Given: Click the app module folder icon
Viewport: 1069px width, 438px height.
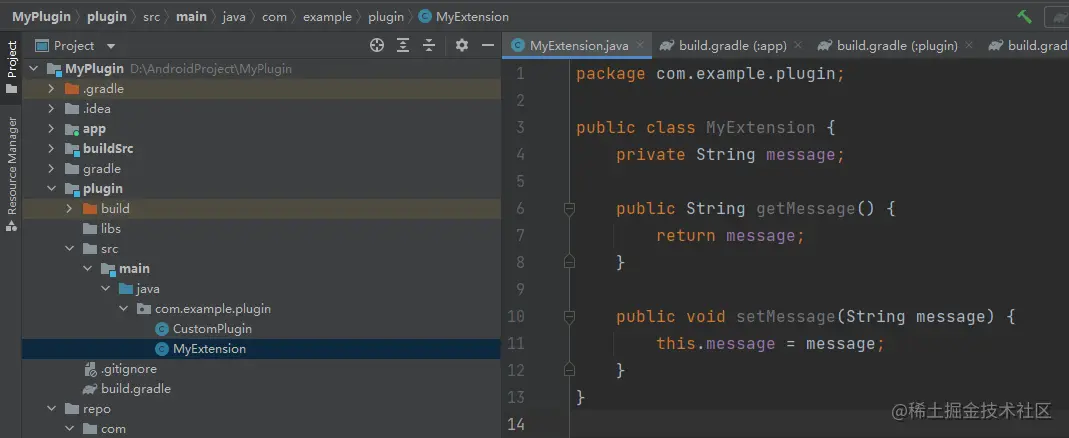Looking at the screenshot, I should [x=72, y=129].
